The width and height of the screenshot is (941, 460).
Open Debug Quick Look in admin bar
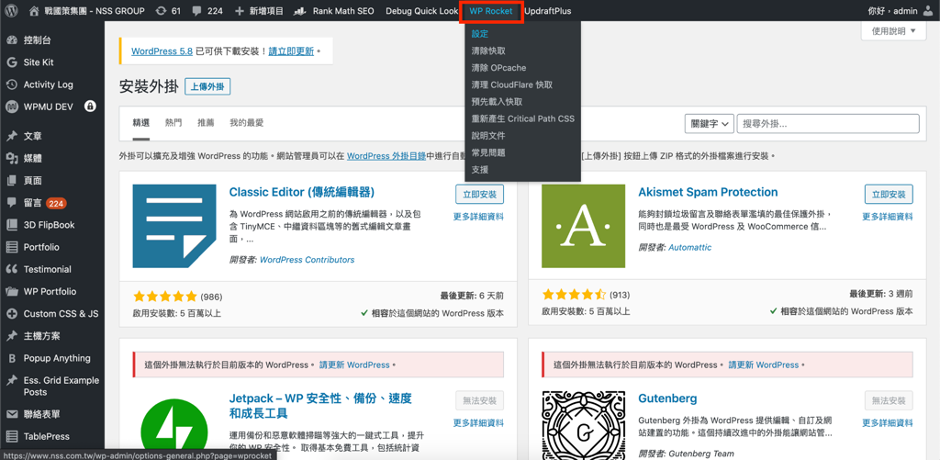(421, 11)
